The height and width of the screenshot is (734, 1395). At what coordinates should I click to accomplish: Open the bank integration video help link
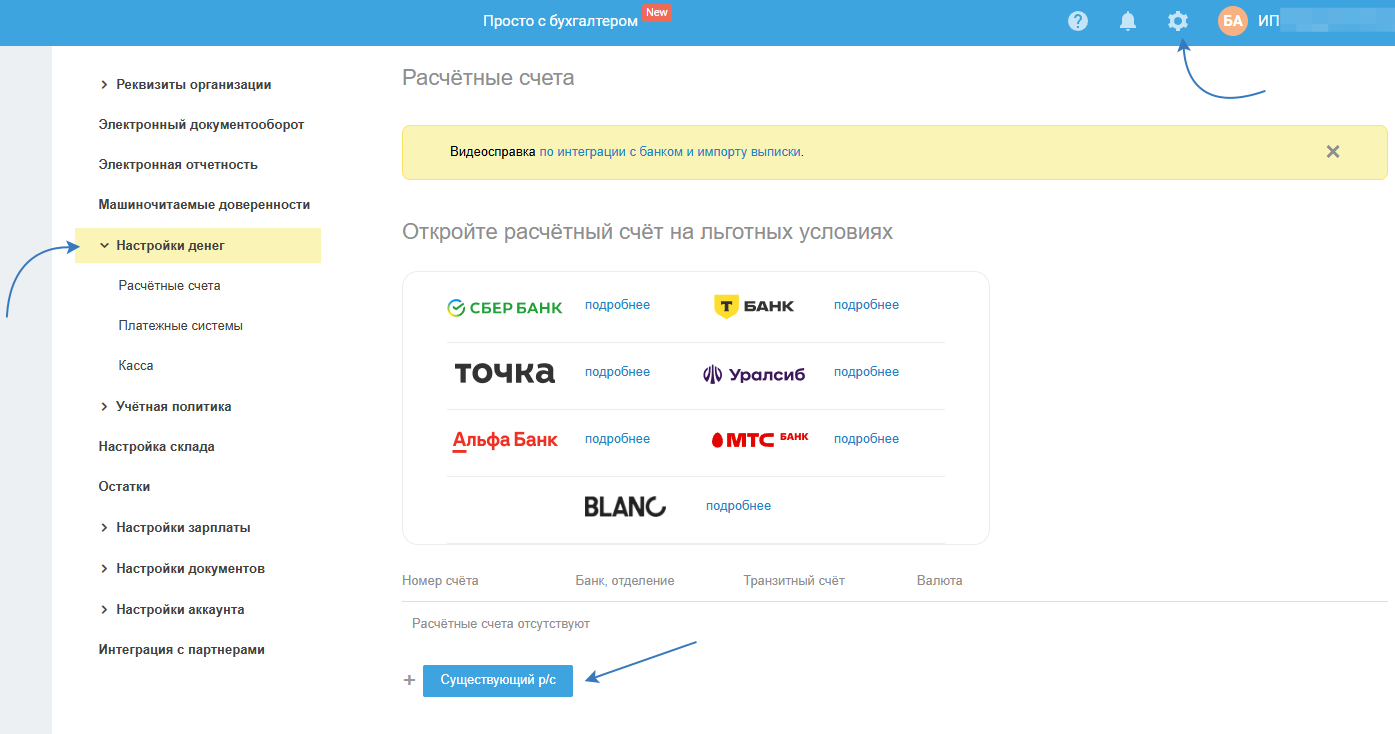(x=670, y=152)
